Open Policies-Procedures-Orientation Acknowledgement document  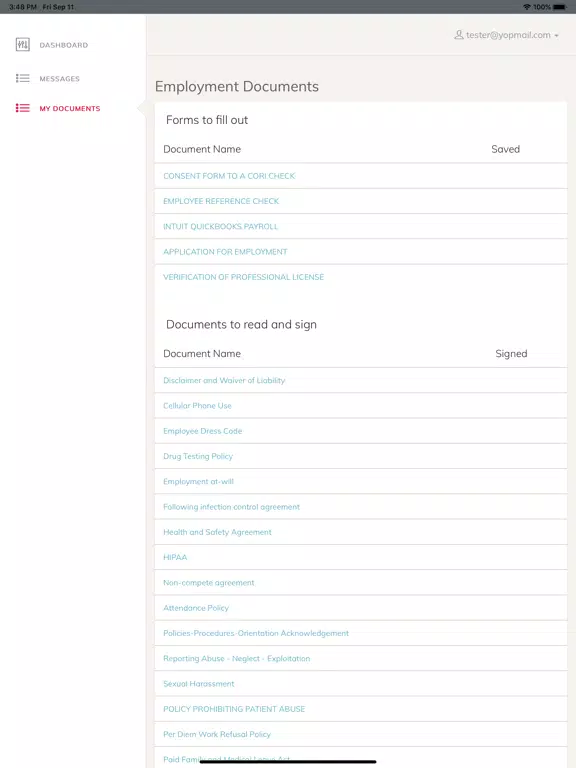[256, 633]
